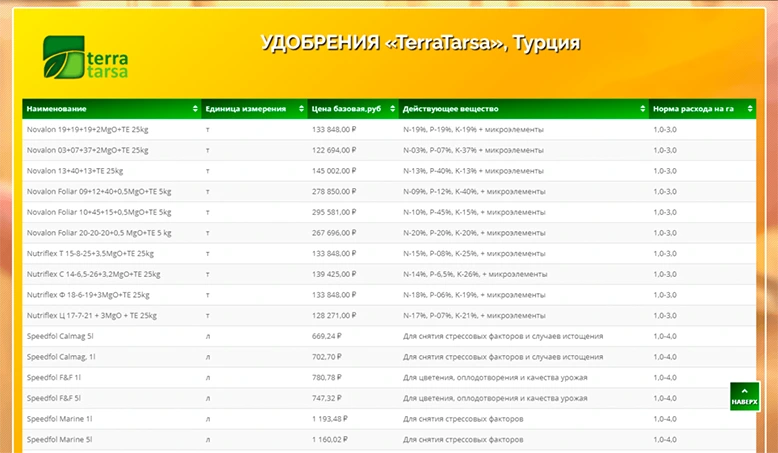Sort table by Наименование column arrows
The image size is (778, 453).
195,109
